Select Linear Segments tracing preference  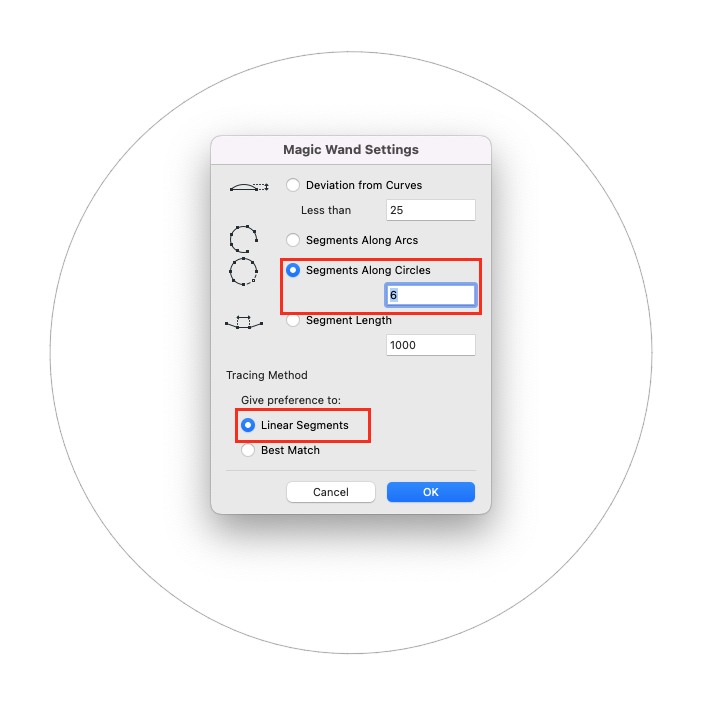point(248,425)
